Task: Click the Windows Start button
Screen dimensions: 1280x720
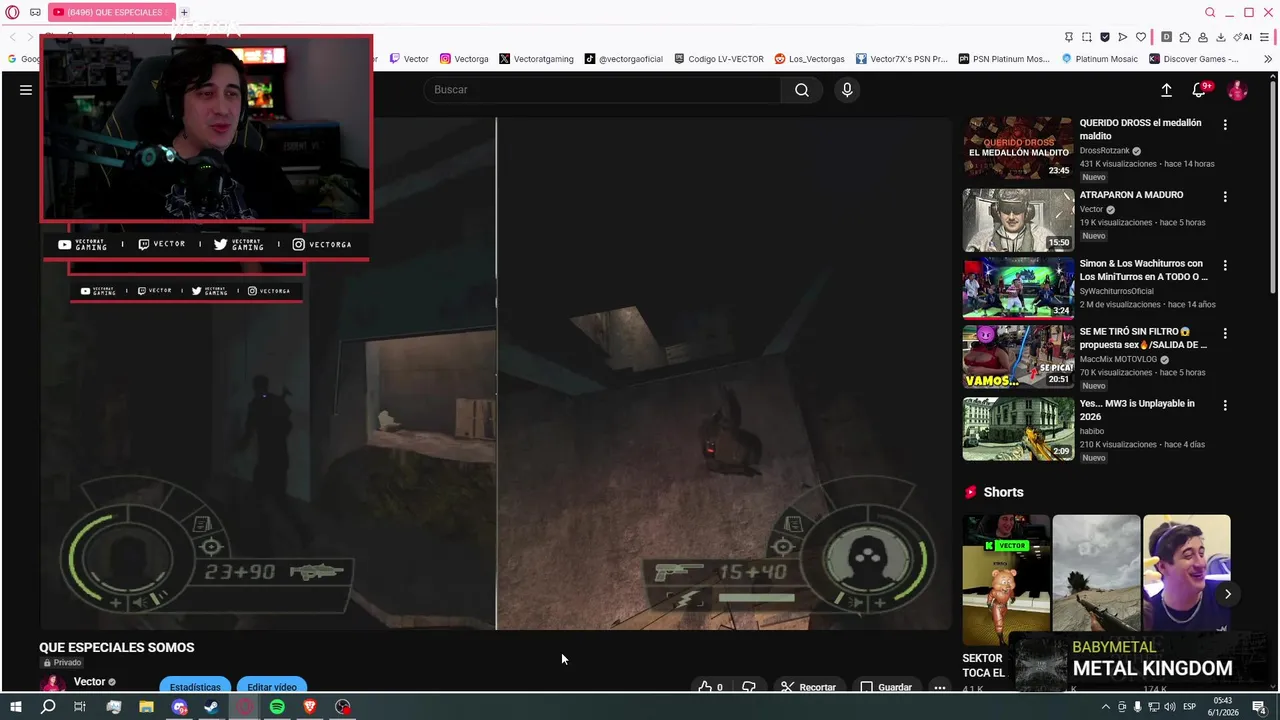Action: (x=15, y=707)
